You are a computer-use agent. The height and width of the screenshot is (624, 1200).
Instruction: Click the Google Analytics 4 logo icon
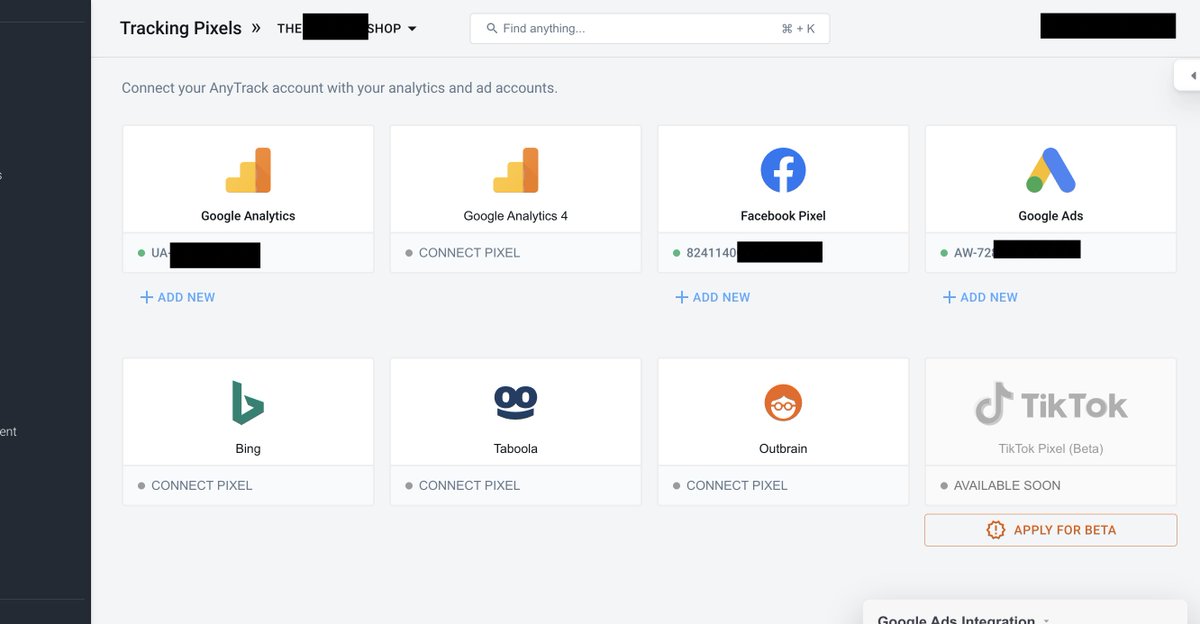click(515, 169)
